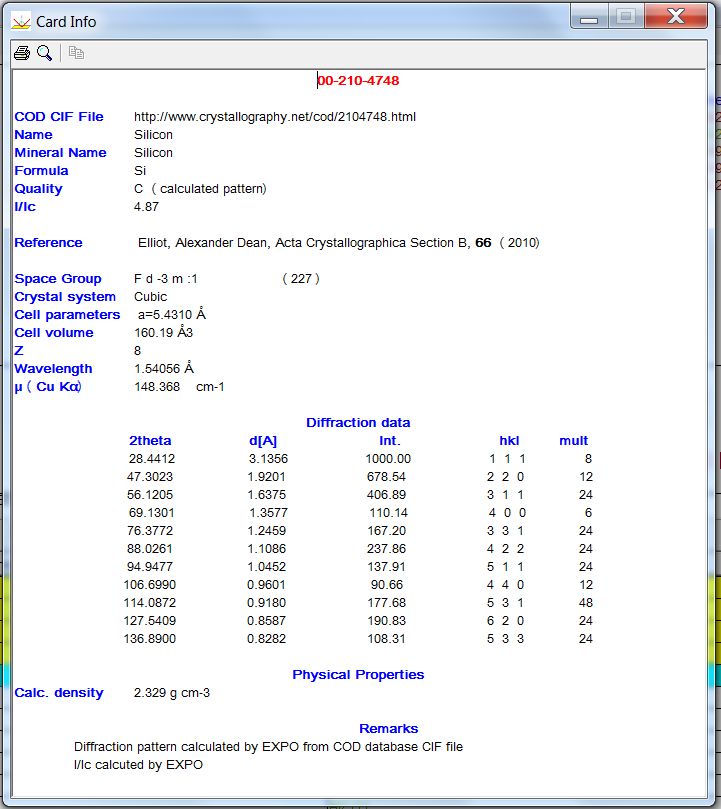This screenshot has height=809, width=721.
Task: Minimize the Card Info window
Action: 590,17
